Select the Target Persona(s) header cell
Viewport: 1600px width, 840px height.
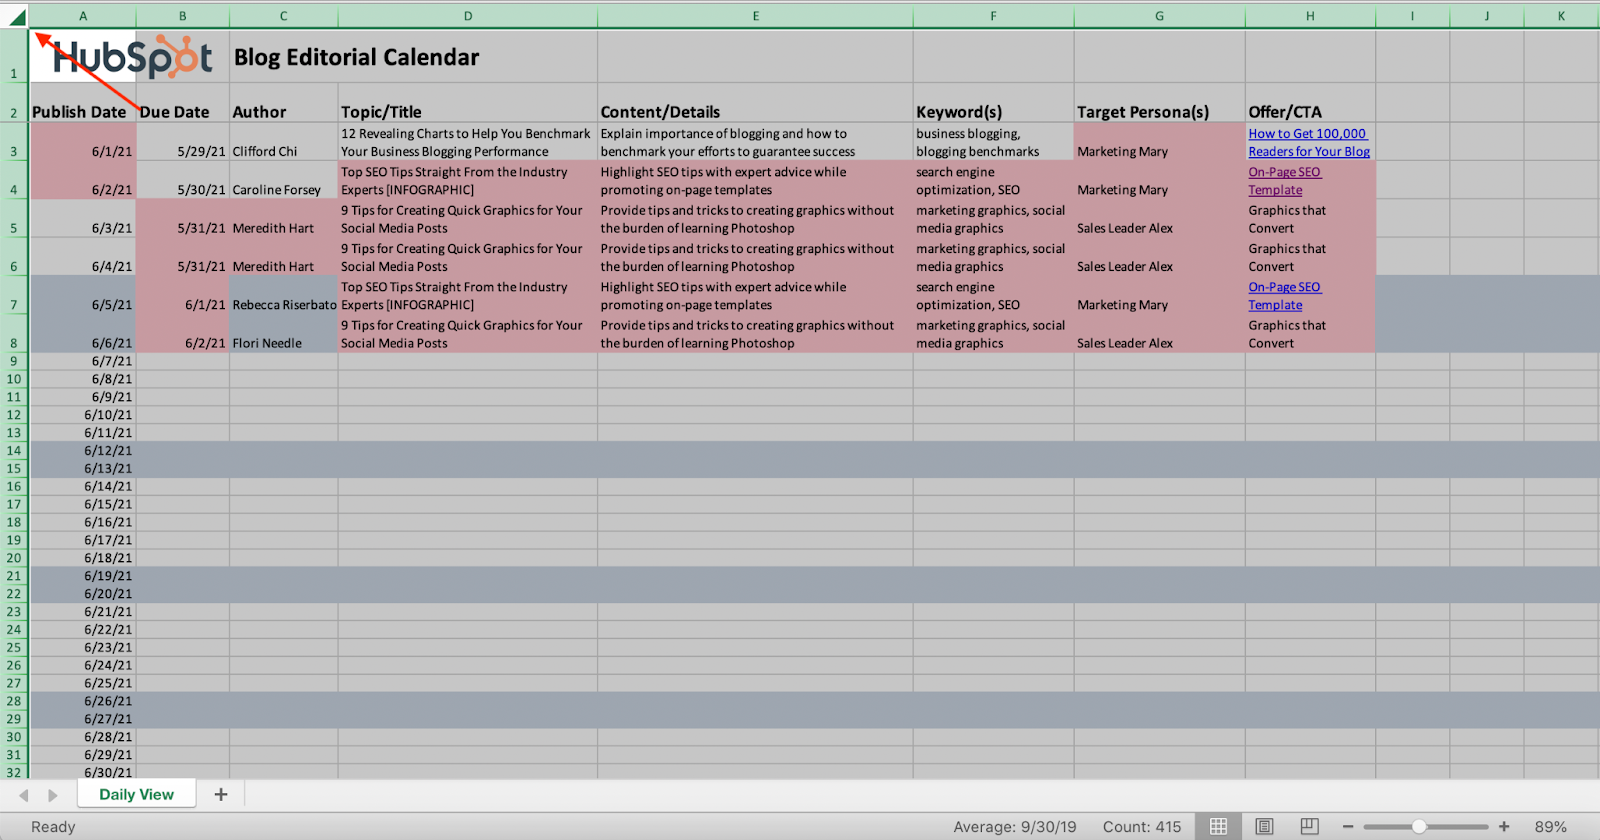coord(1160,103)
